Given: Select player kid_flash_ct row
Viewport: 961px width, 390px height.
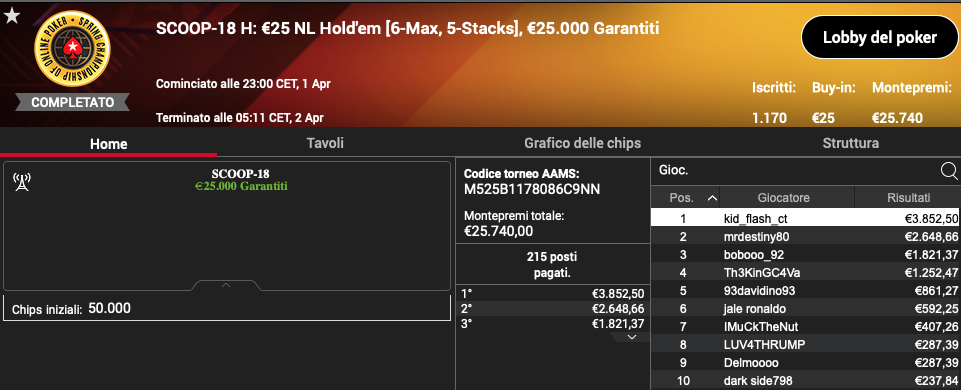Looking at the screenshot, I should tap(805, 219).
